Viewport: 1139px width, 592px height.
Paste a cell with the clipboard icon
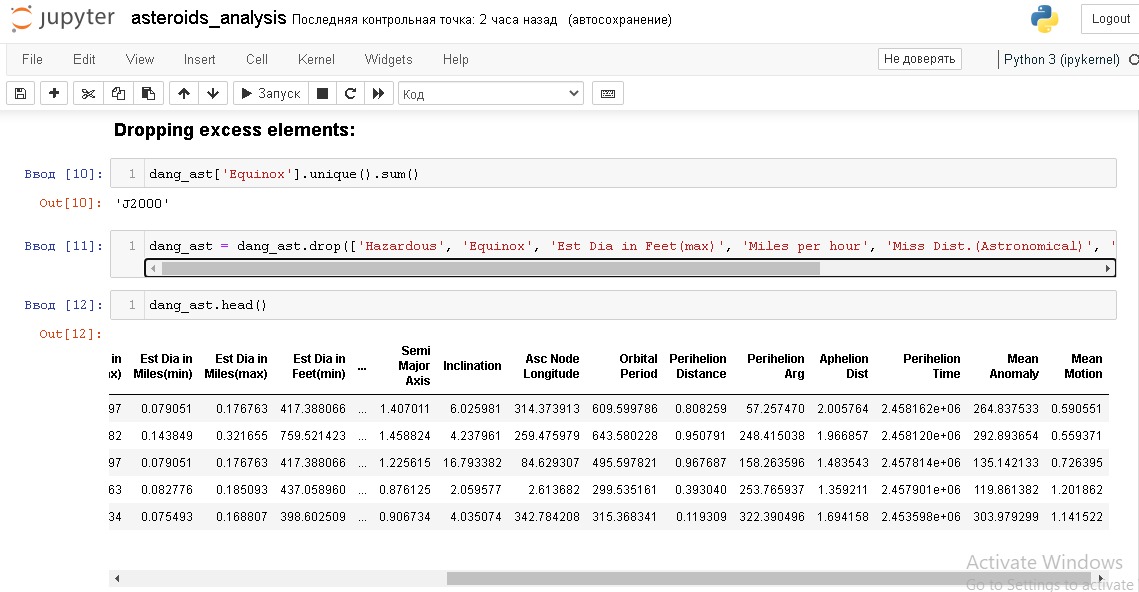pyautogui.click(x=146, y=92)
